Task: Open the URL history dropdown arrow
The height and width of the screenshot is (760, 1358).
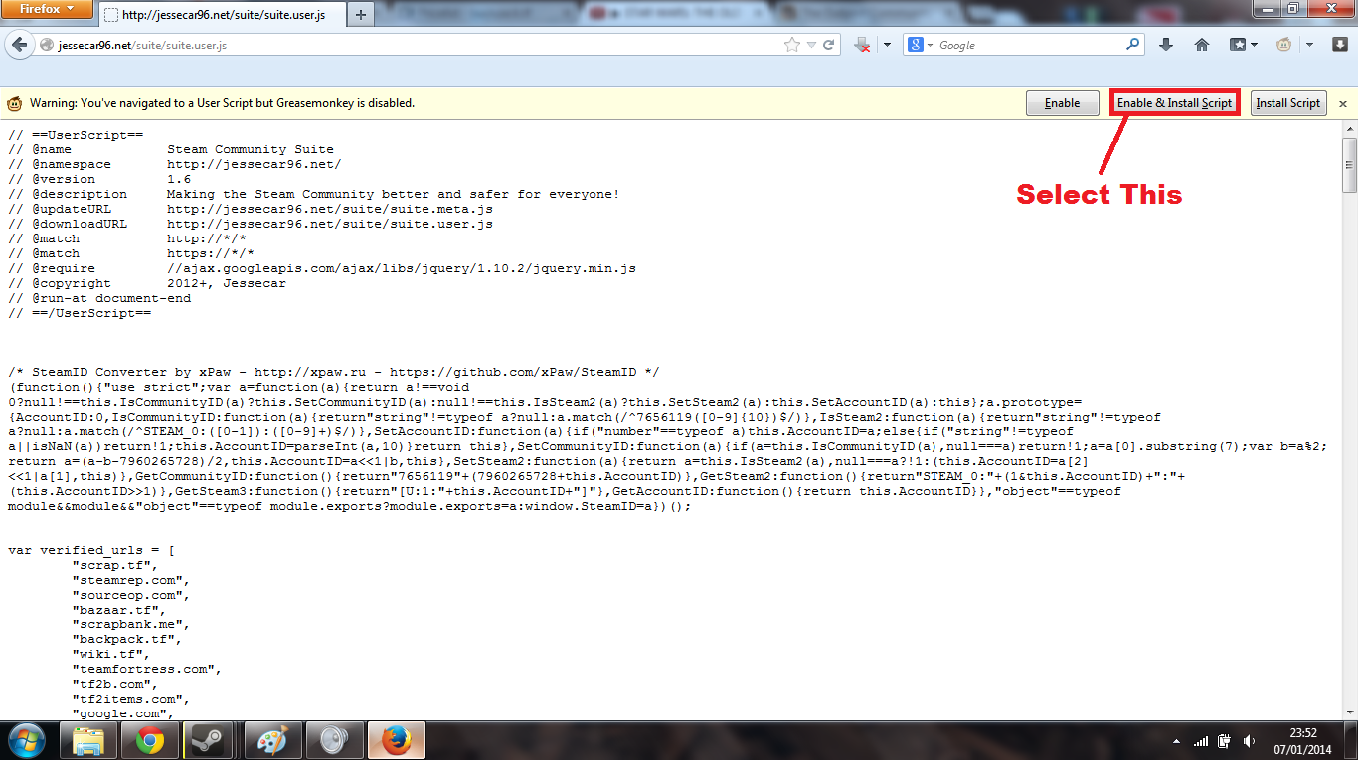Action: pyautogui.click(x=811, y=45)
